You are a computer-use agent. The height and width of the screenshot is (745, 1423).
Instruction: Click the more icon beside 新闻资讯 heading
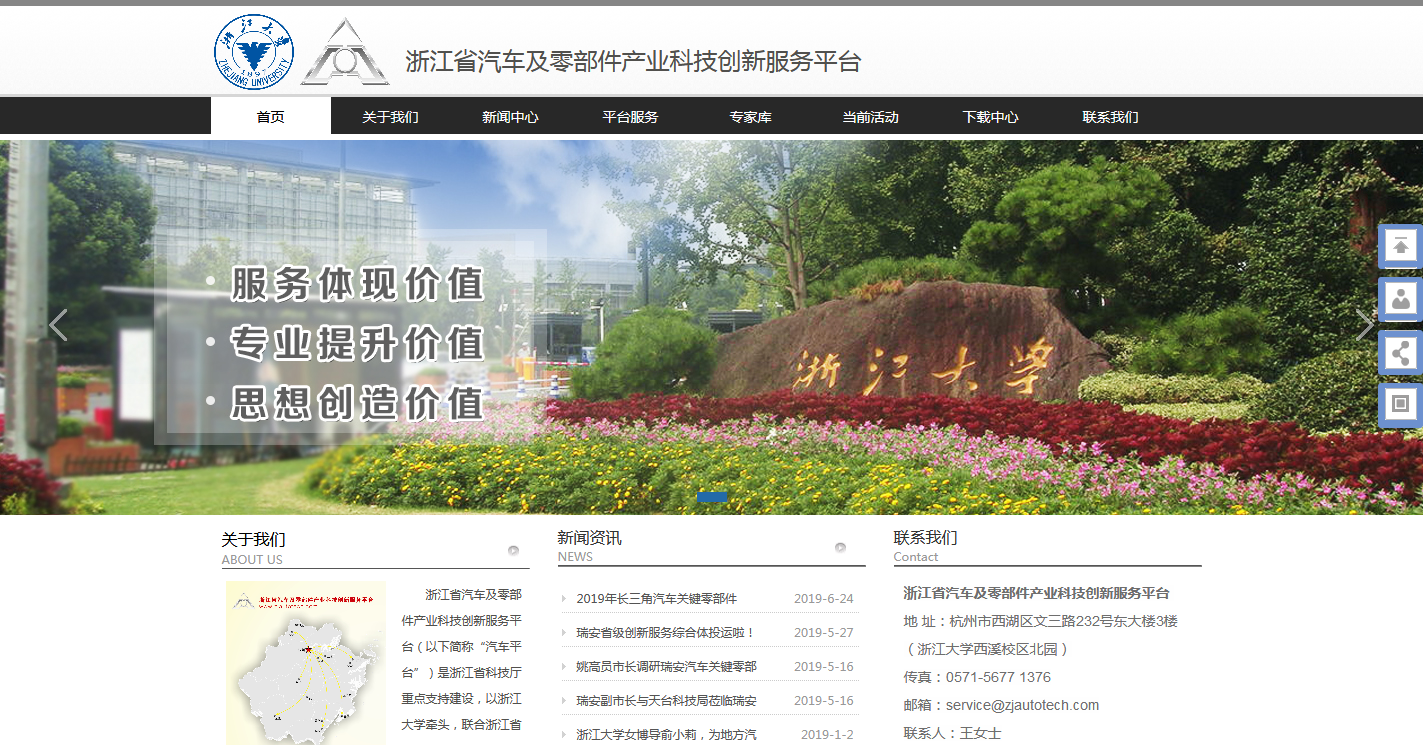pos(840,547)
